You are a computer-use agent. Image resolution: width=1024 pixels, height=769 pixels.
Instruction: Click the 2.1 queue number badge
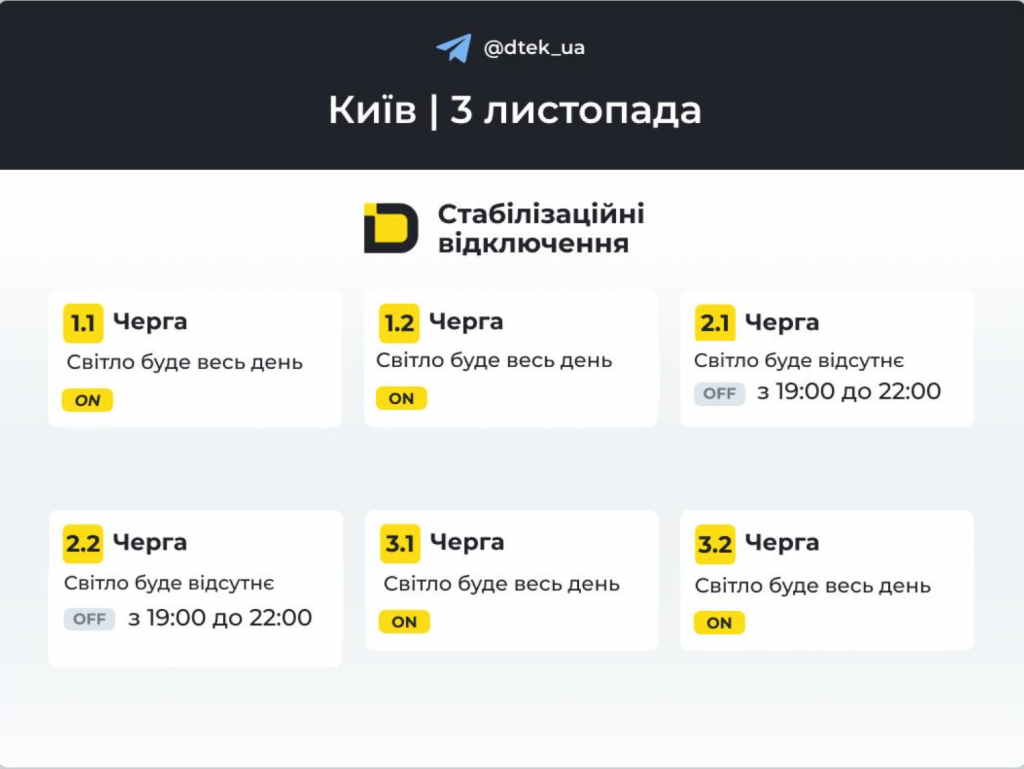(715, 323)
